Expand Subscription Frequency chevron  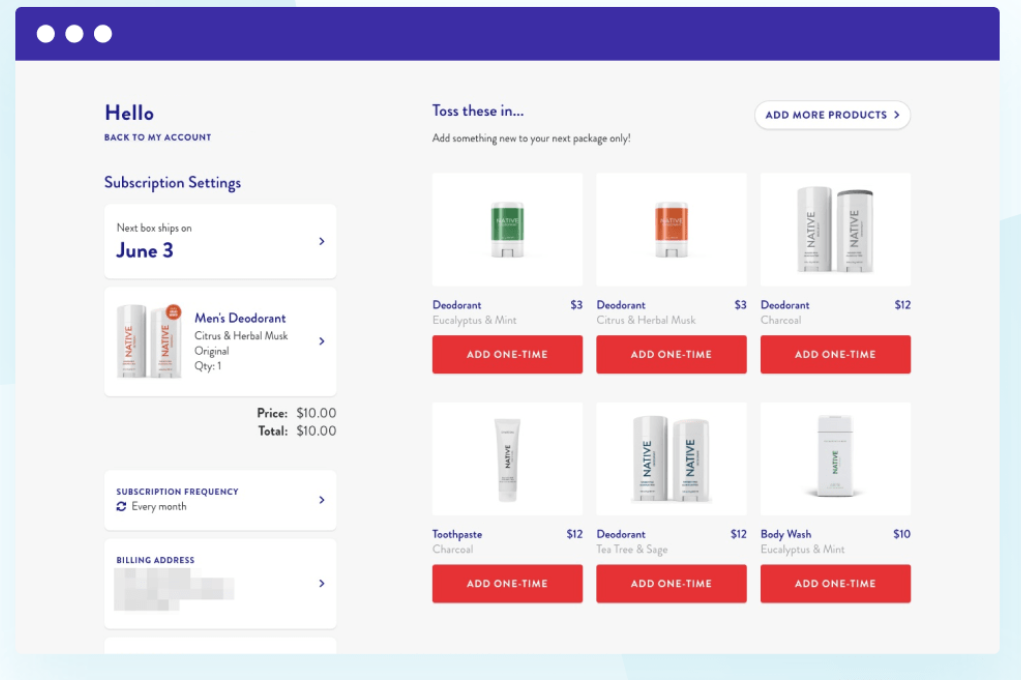click(x=322, y=500)
